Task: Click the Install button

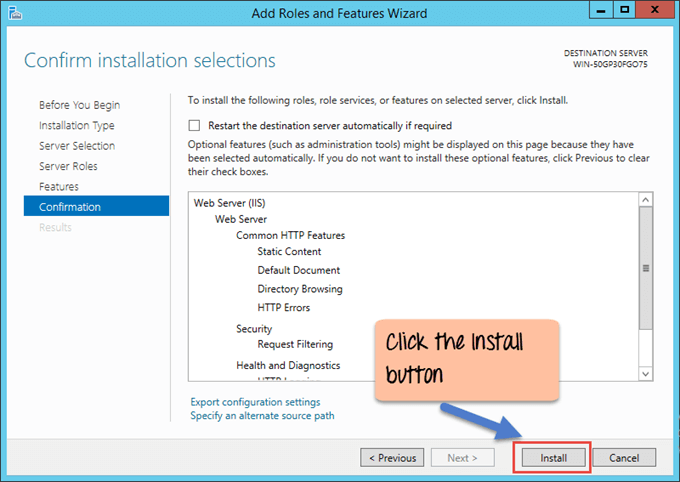Action: [x=553, y=458]
